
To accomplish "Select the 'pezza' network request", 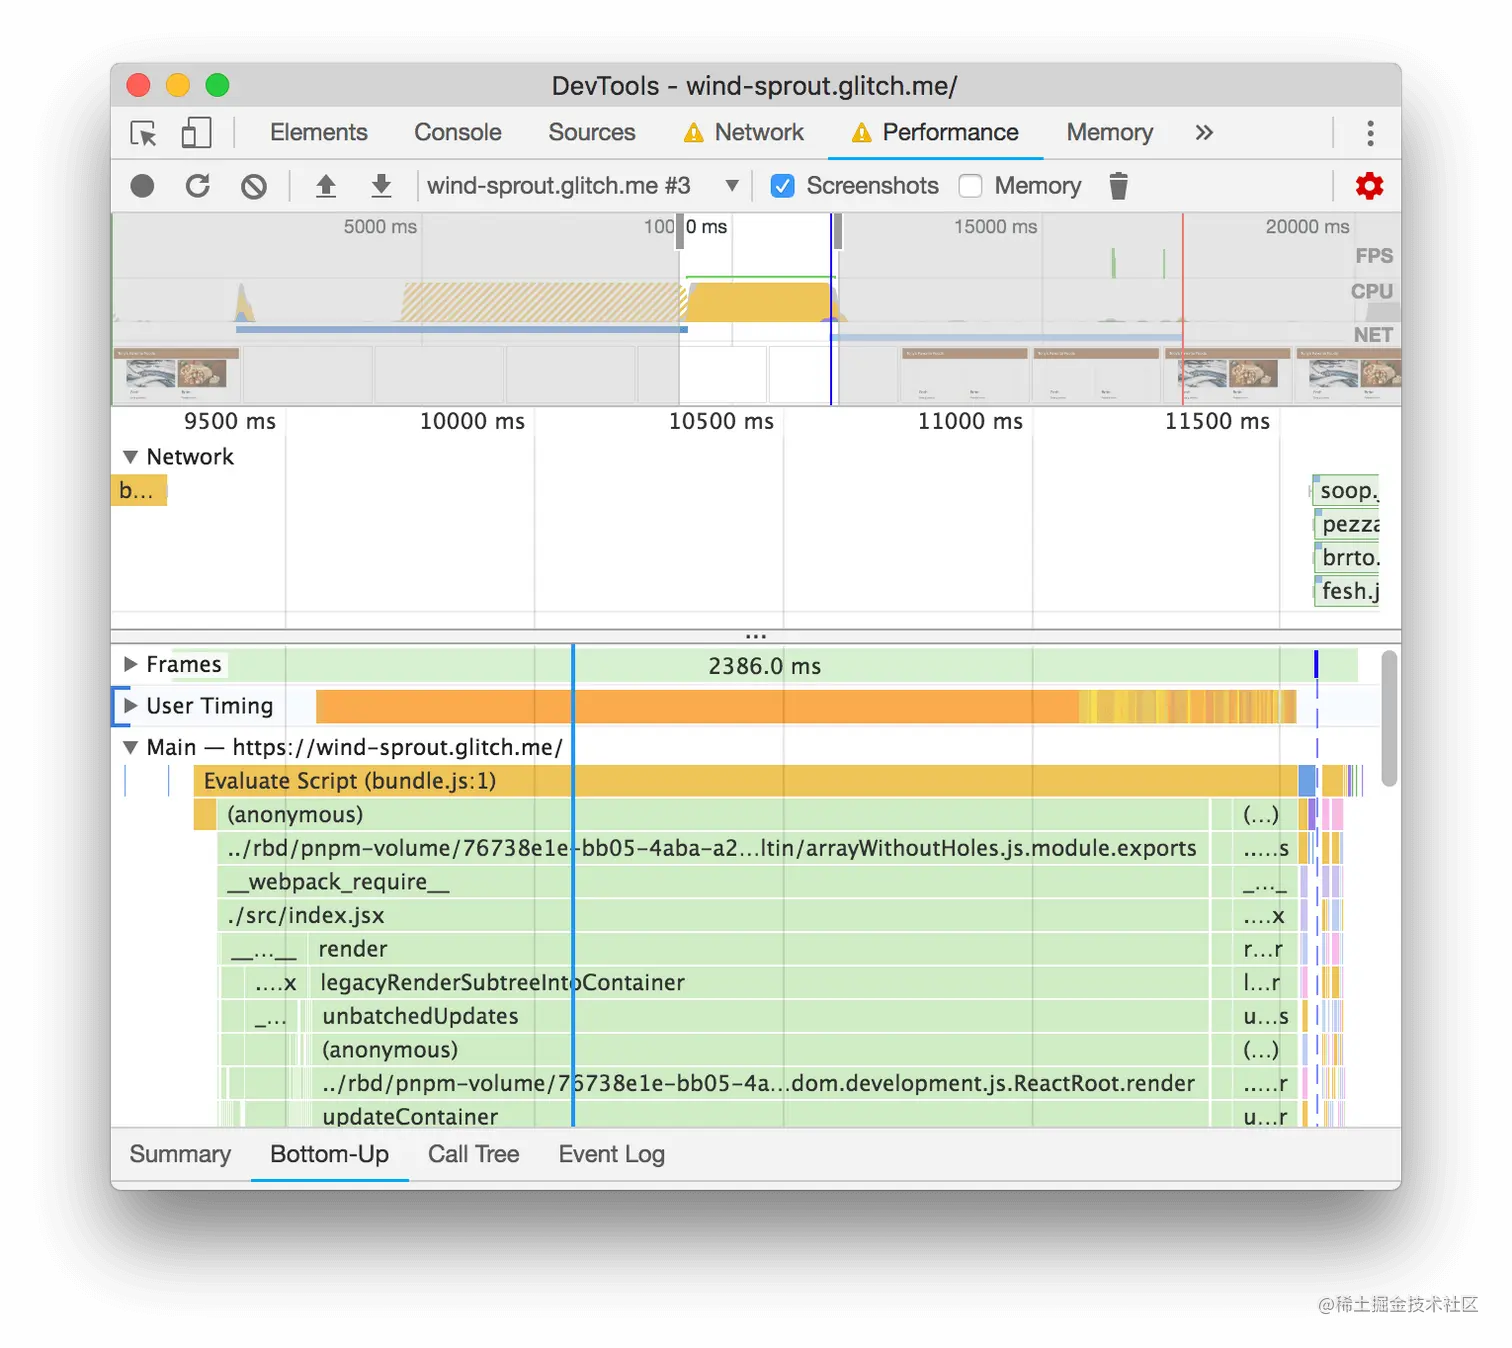I will point(1346,524).
